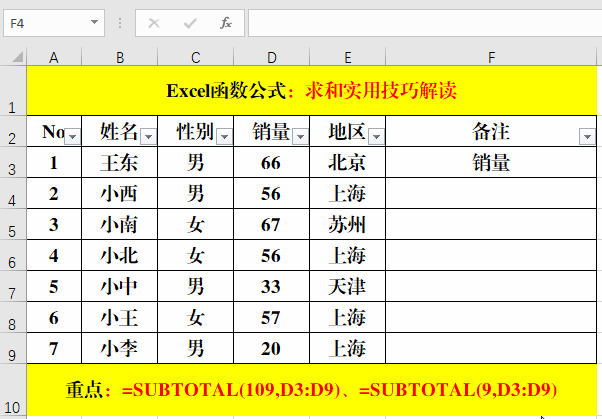Select the sales cell showing 20
Screen dimensions: 602x419
coord(271,348)
